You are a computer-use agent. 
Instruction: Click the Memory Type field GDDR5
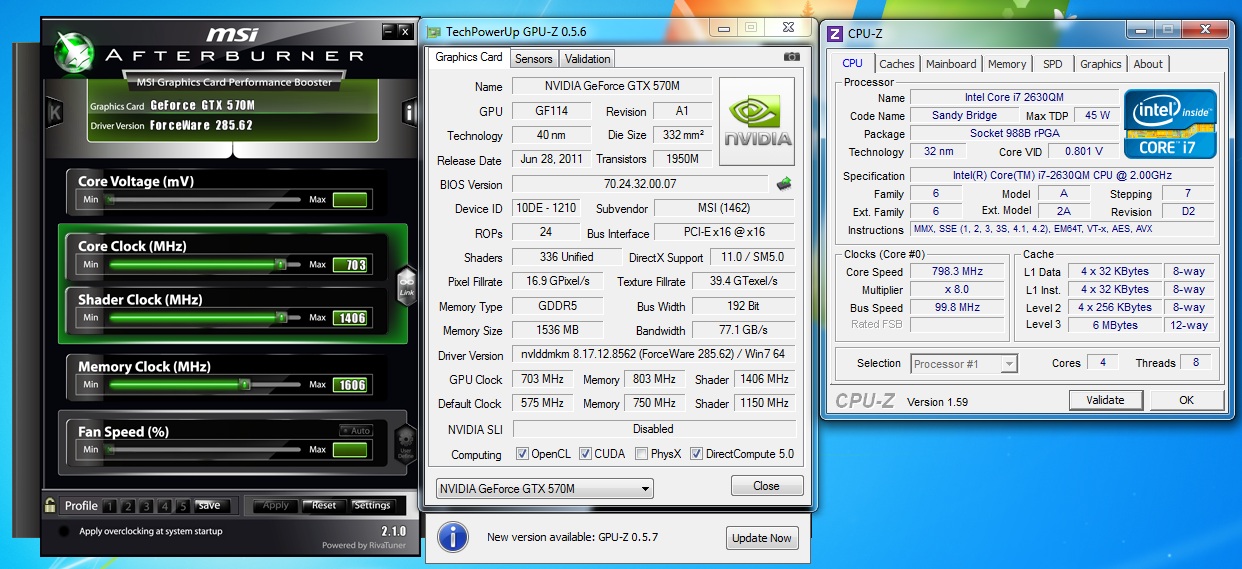click(x=557, y=307)
